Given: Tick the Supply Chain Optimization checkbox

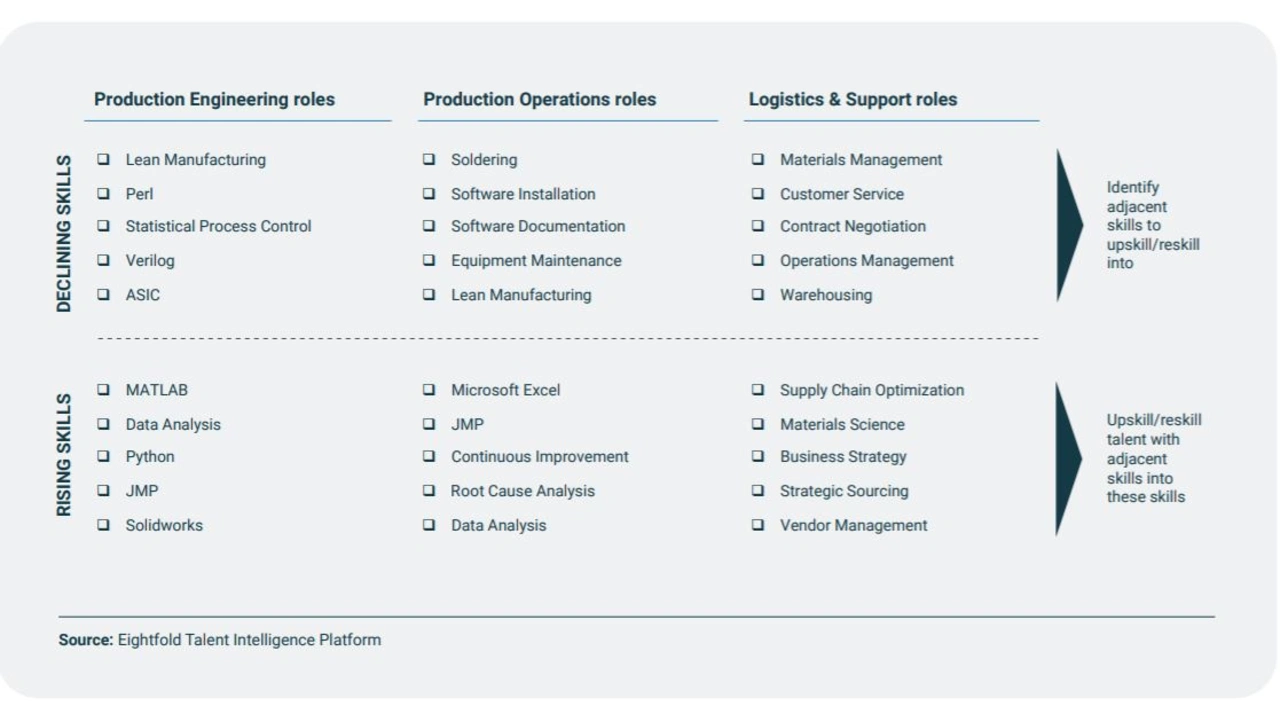Looking at the screenshot, I should [x=758, y=389].
